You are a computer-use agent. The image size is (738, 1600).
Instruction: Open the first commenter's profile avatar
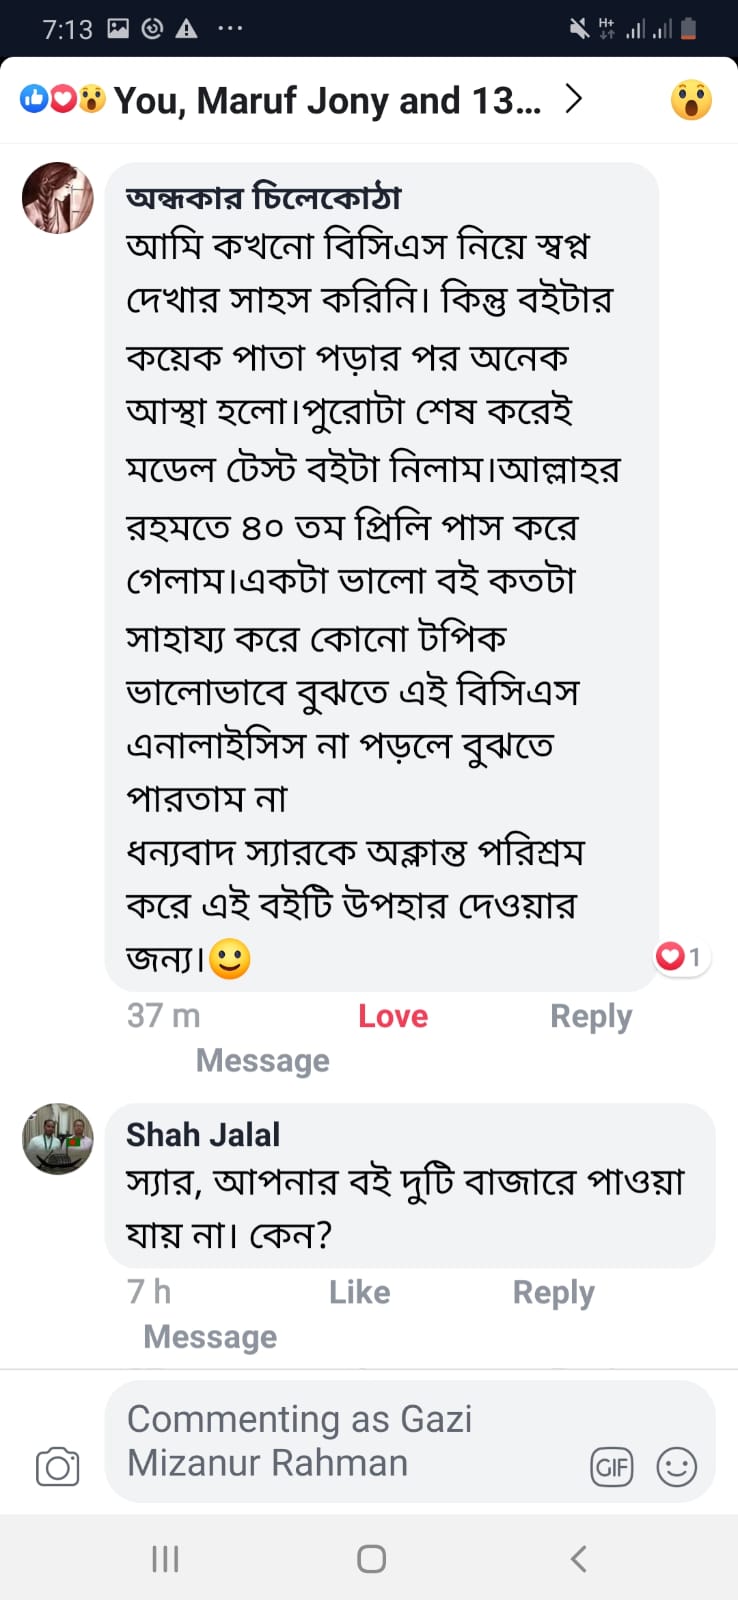(58, 198)
